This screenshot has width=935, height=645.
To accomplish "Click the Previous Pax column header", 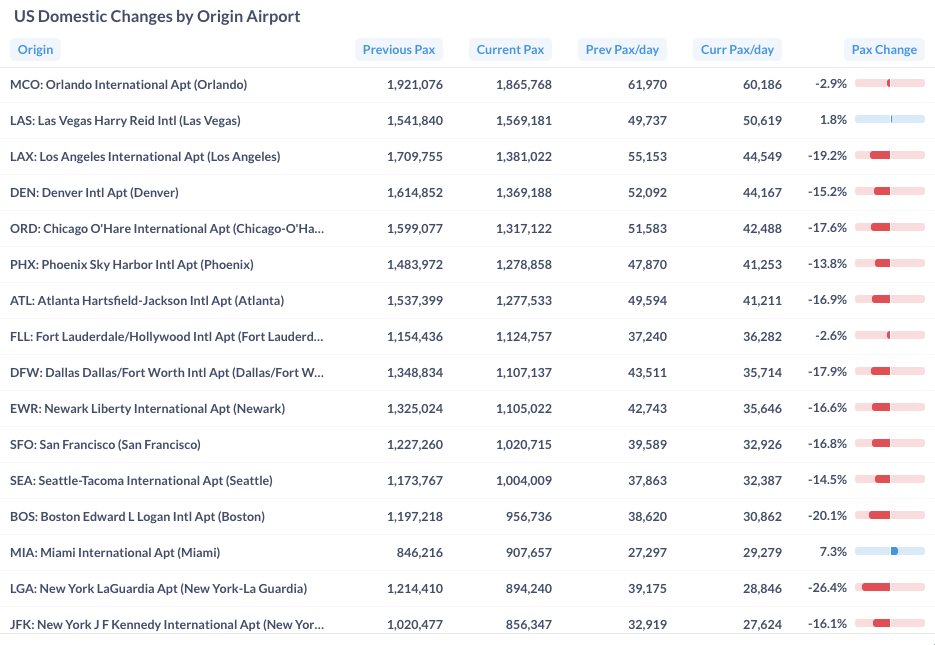I will point(398,49).
